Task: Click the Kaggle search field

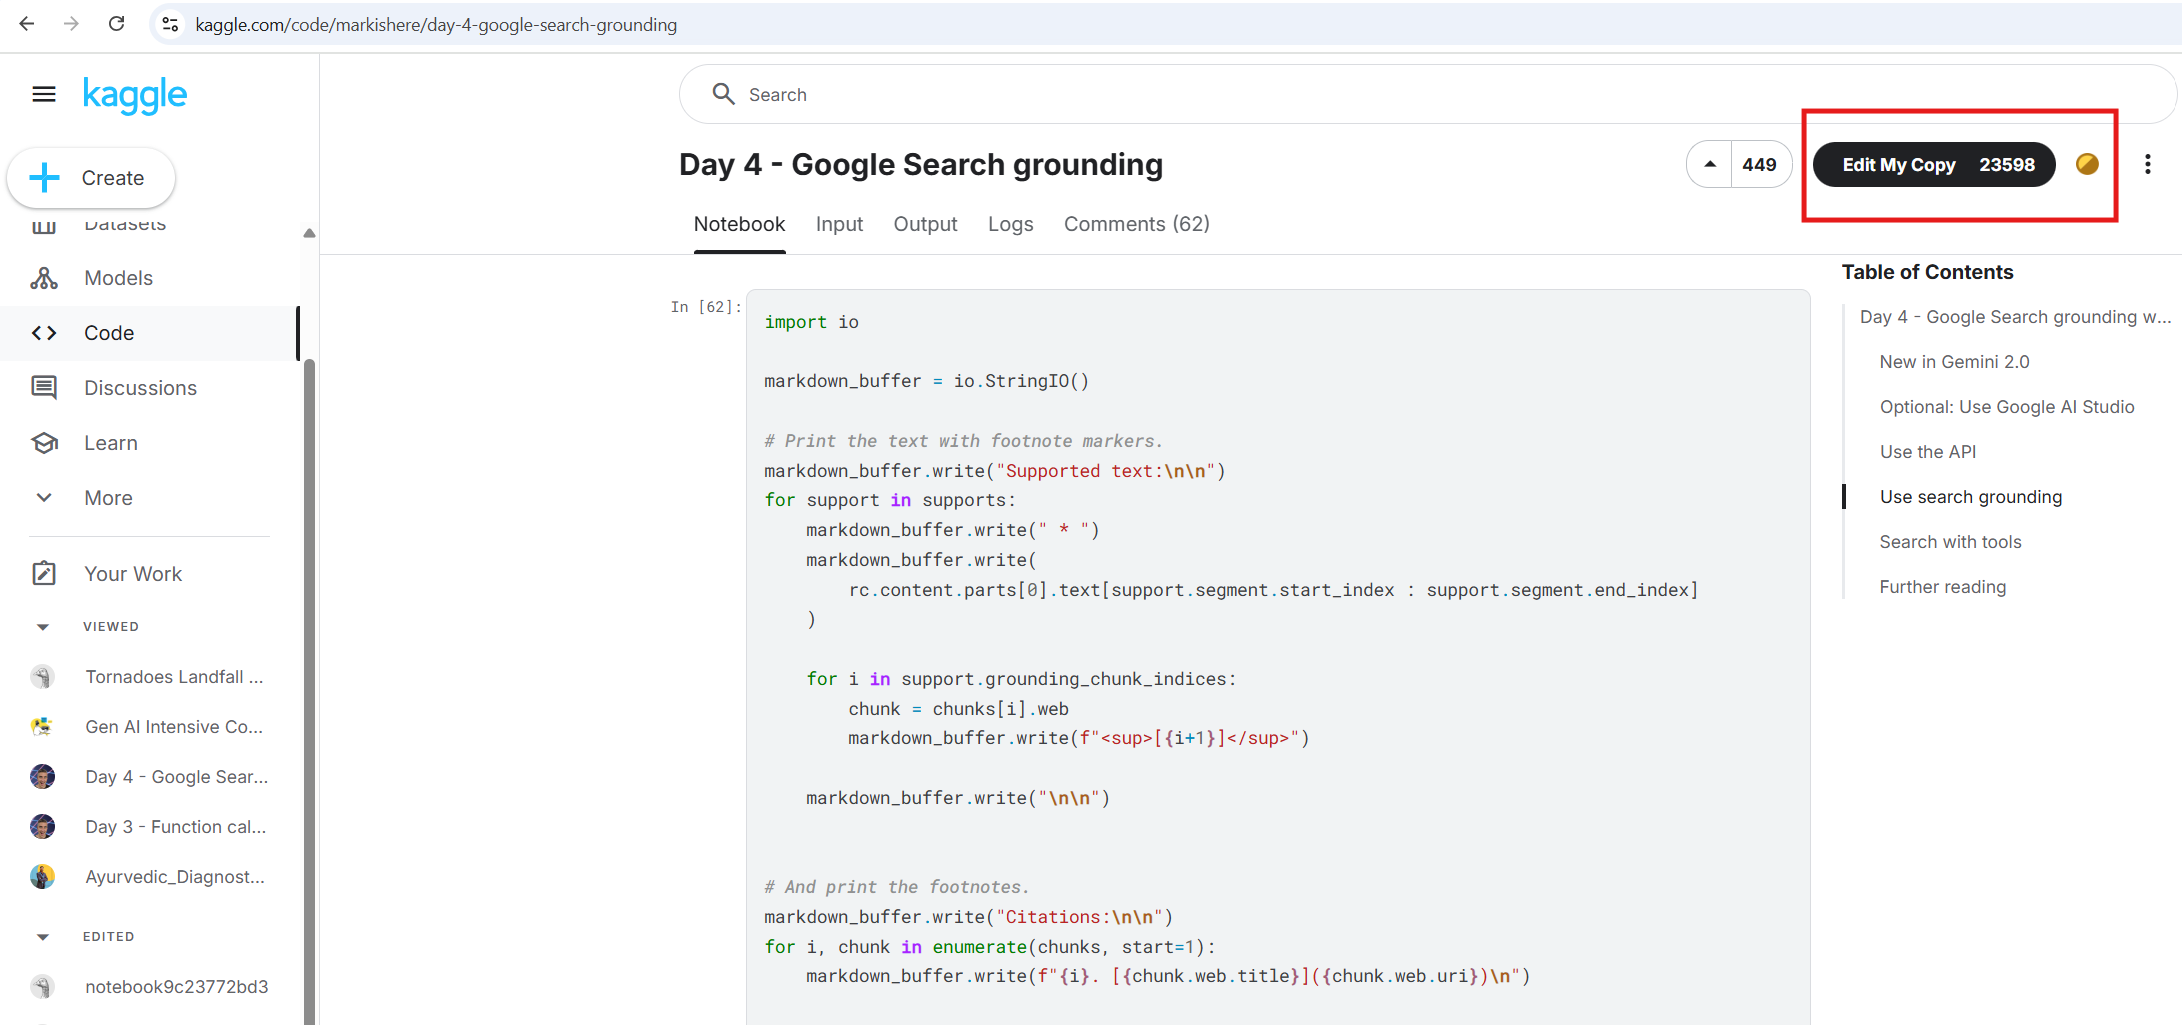Action: (1428, 94)
